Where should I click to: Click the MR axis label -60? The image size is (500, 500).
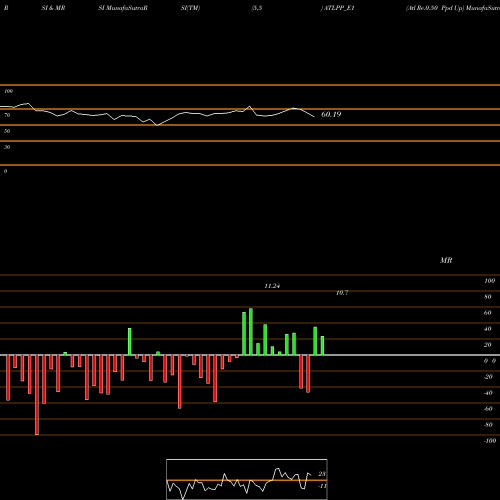(x=488, y=409)
